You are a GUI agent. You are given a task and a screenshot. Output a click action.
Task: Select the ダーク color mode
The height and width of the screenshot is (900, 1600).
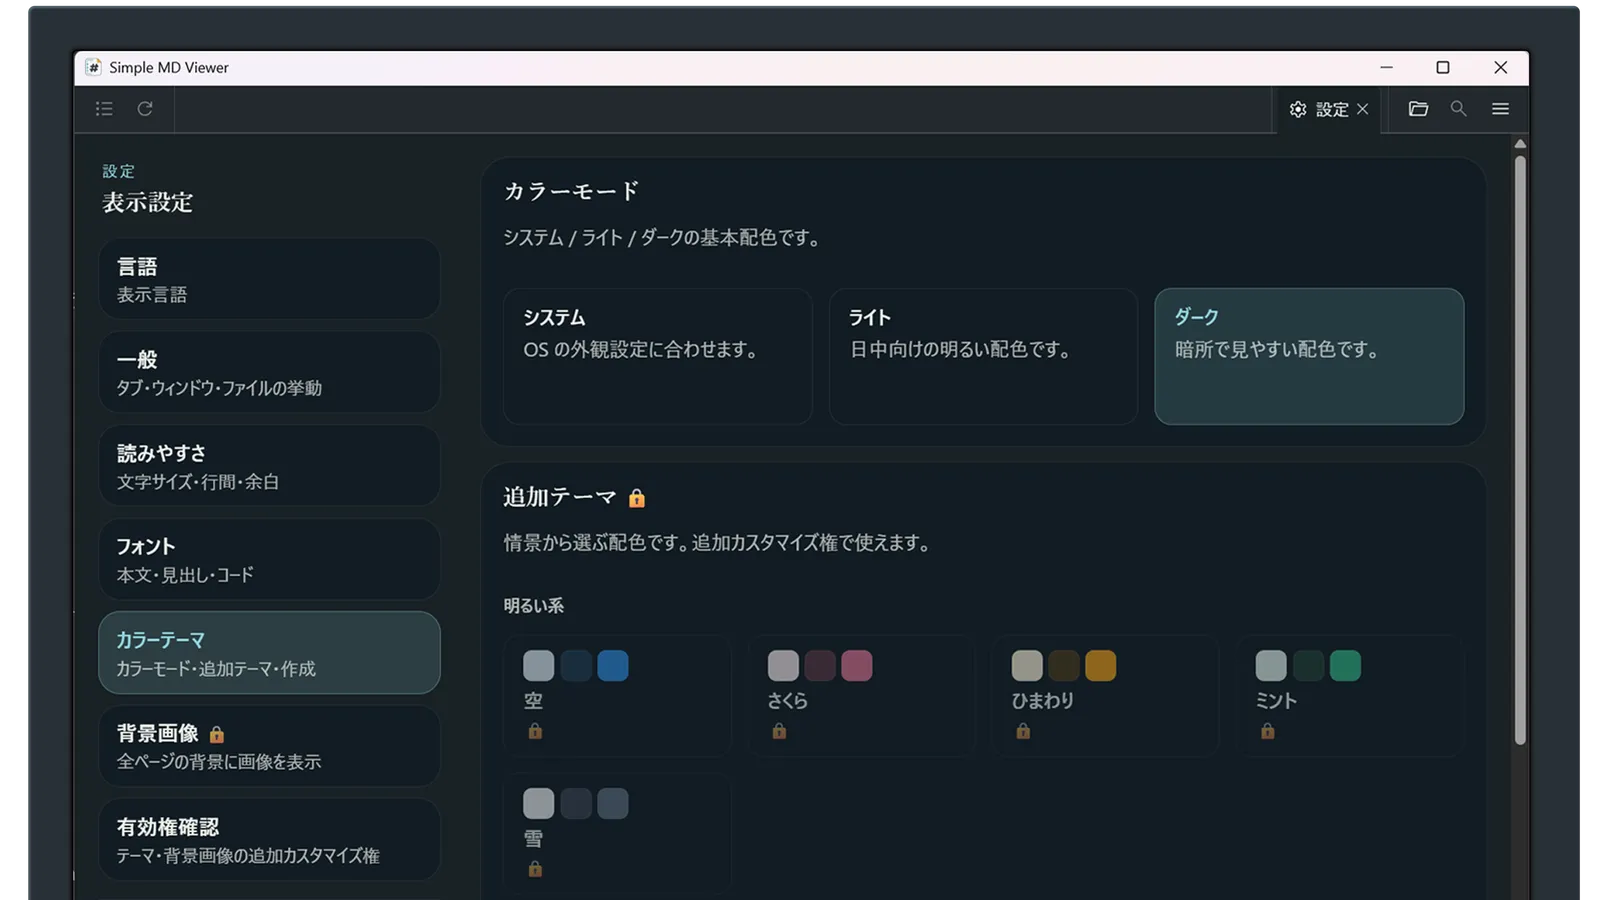pyautogui.click(x=1309, y=357)
